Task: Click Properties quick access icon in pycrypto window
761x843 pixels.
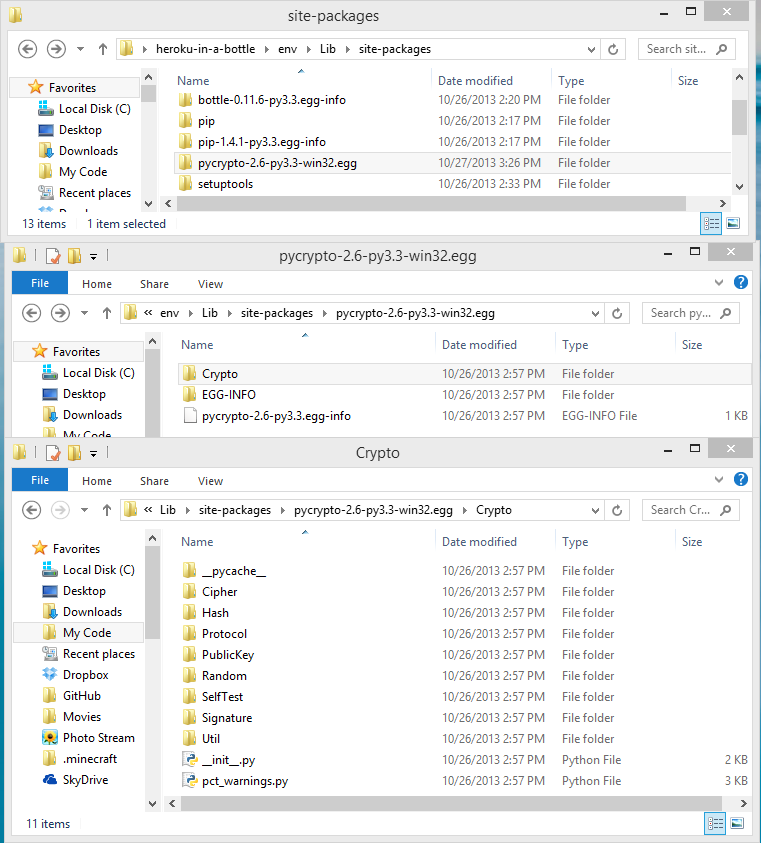Action: (53, 256)
